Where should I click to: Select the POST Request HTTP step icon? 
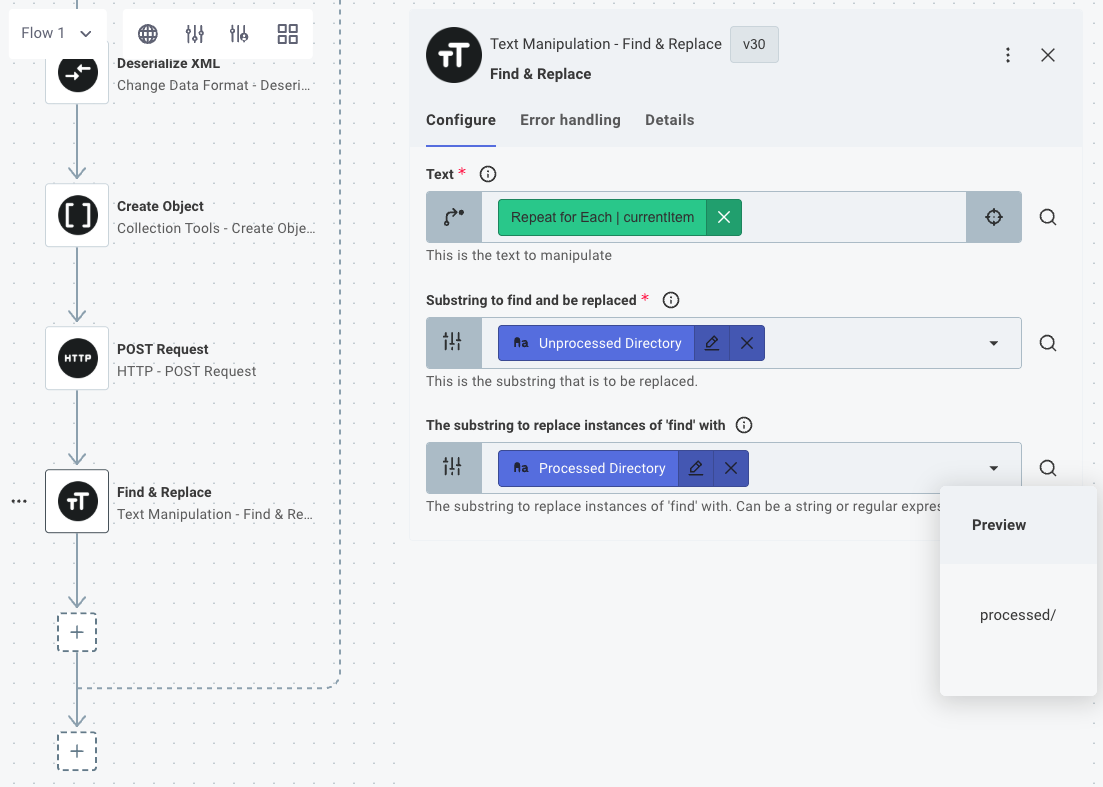pos(77,358)
